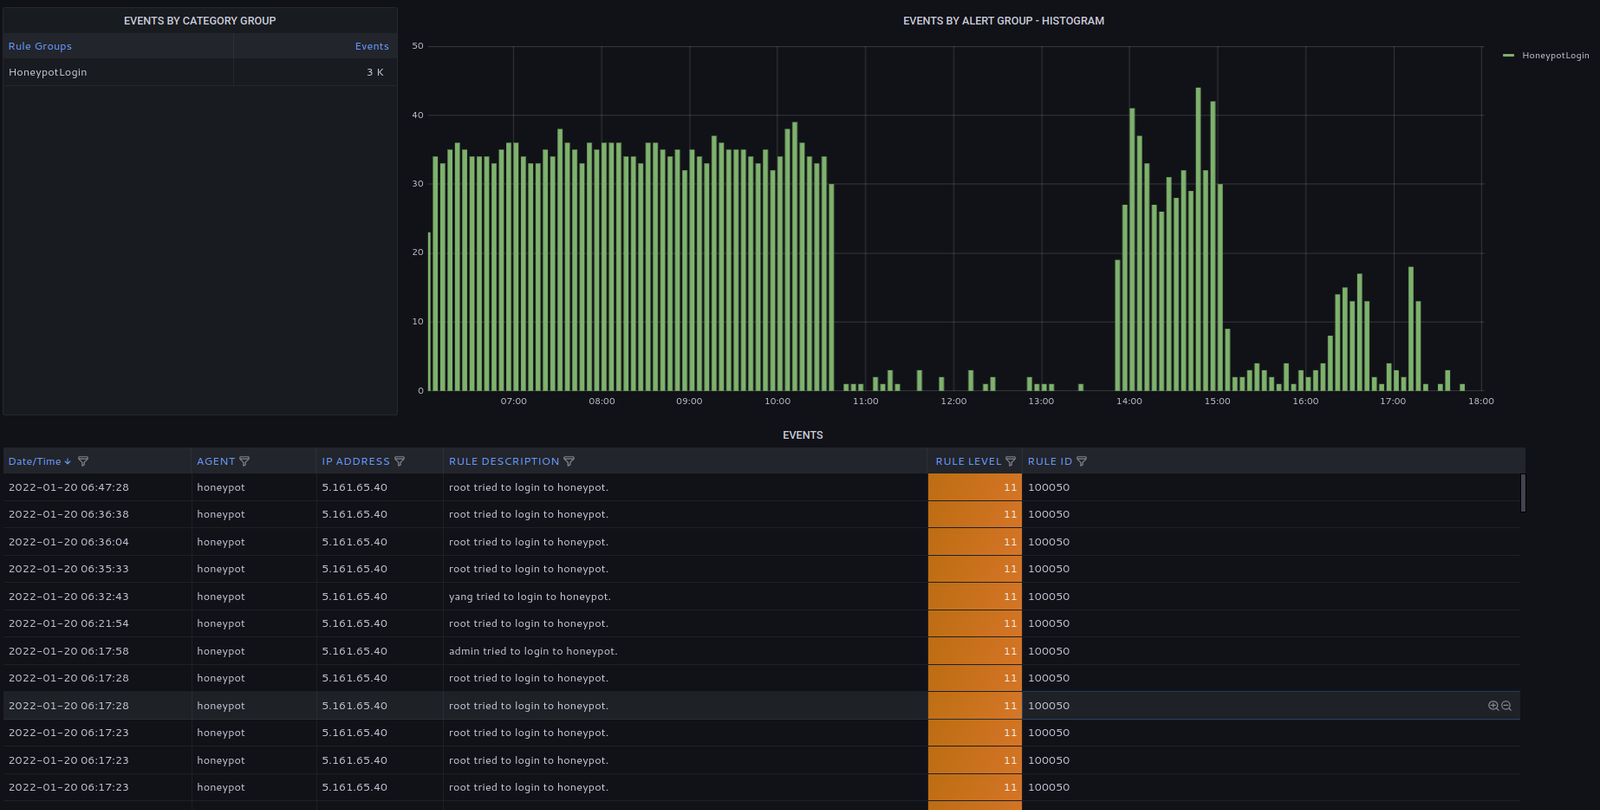Screen dimensions: 1600x810
Task: Click the filter-out-value minus magnifier icon
Action: click(1506, 706)
